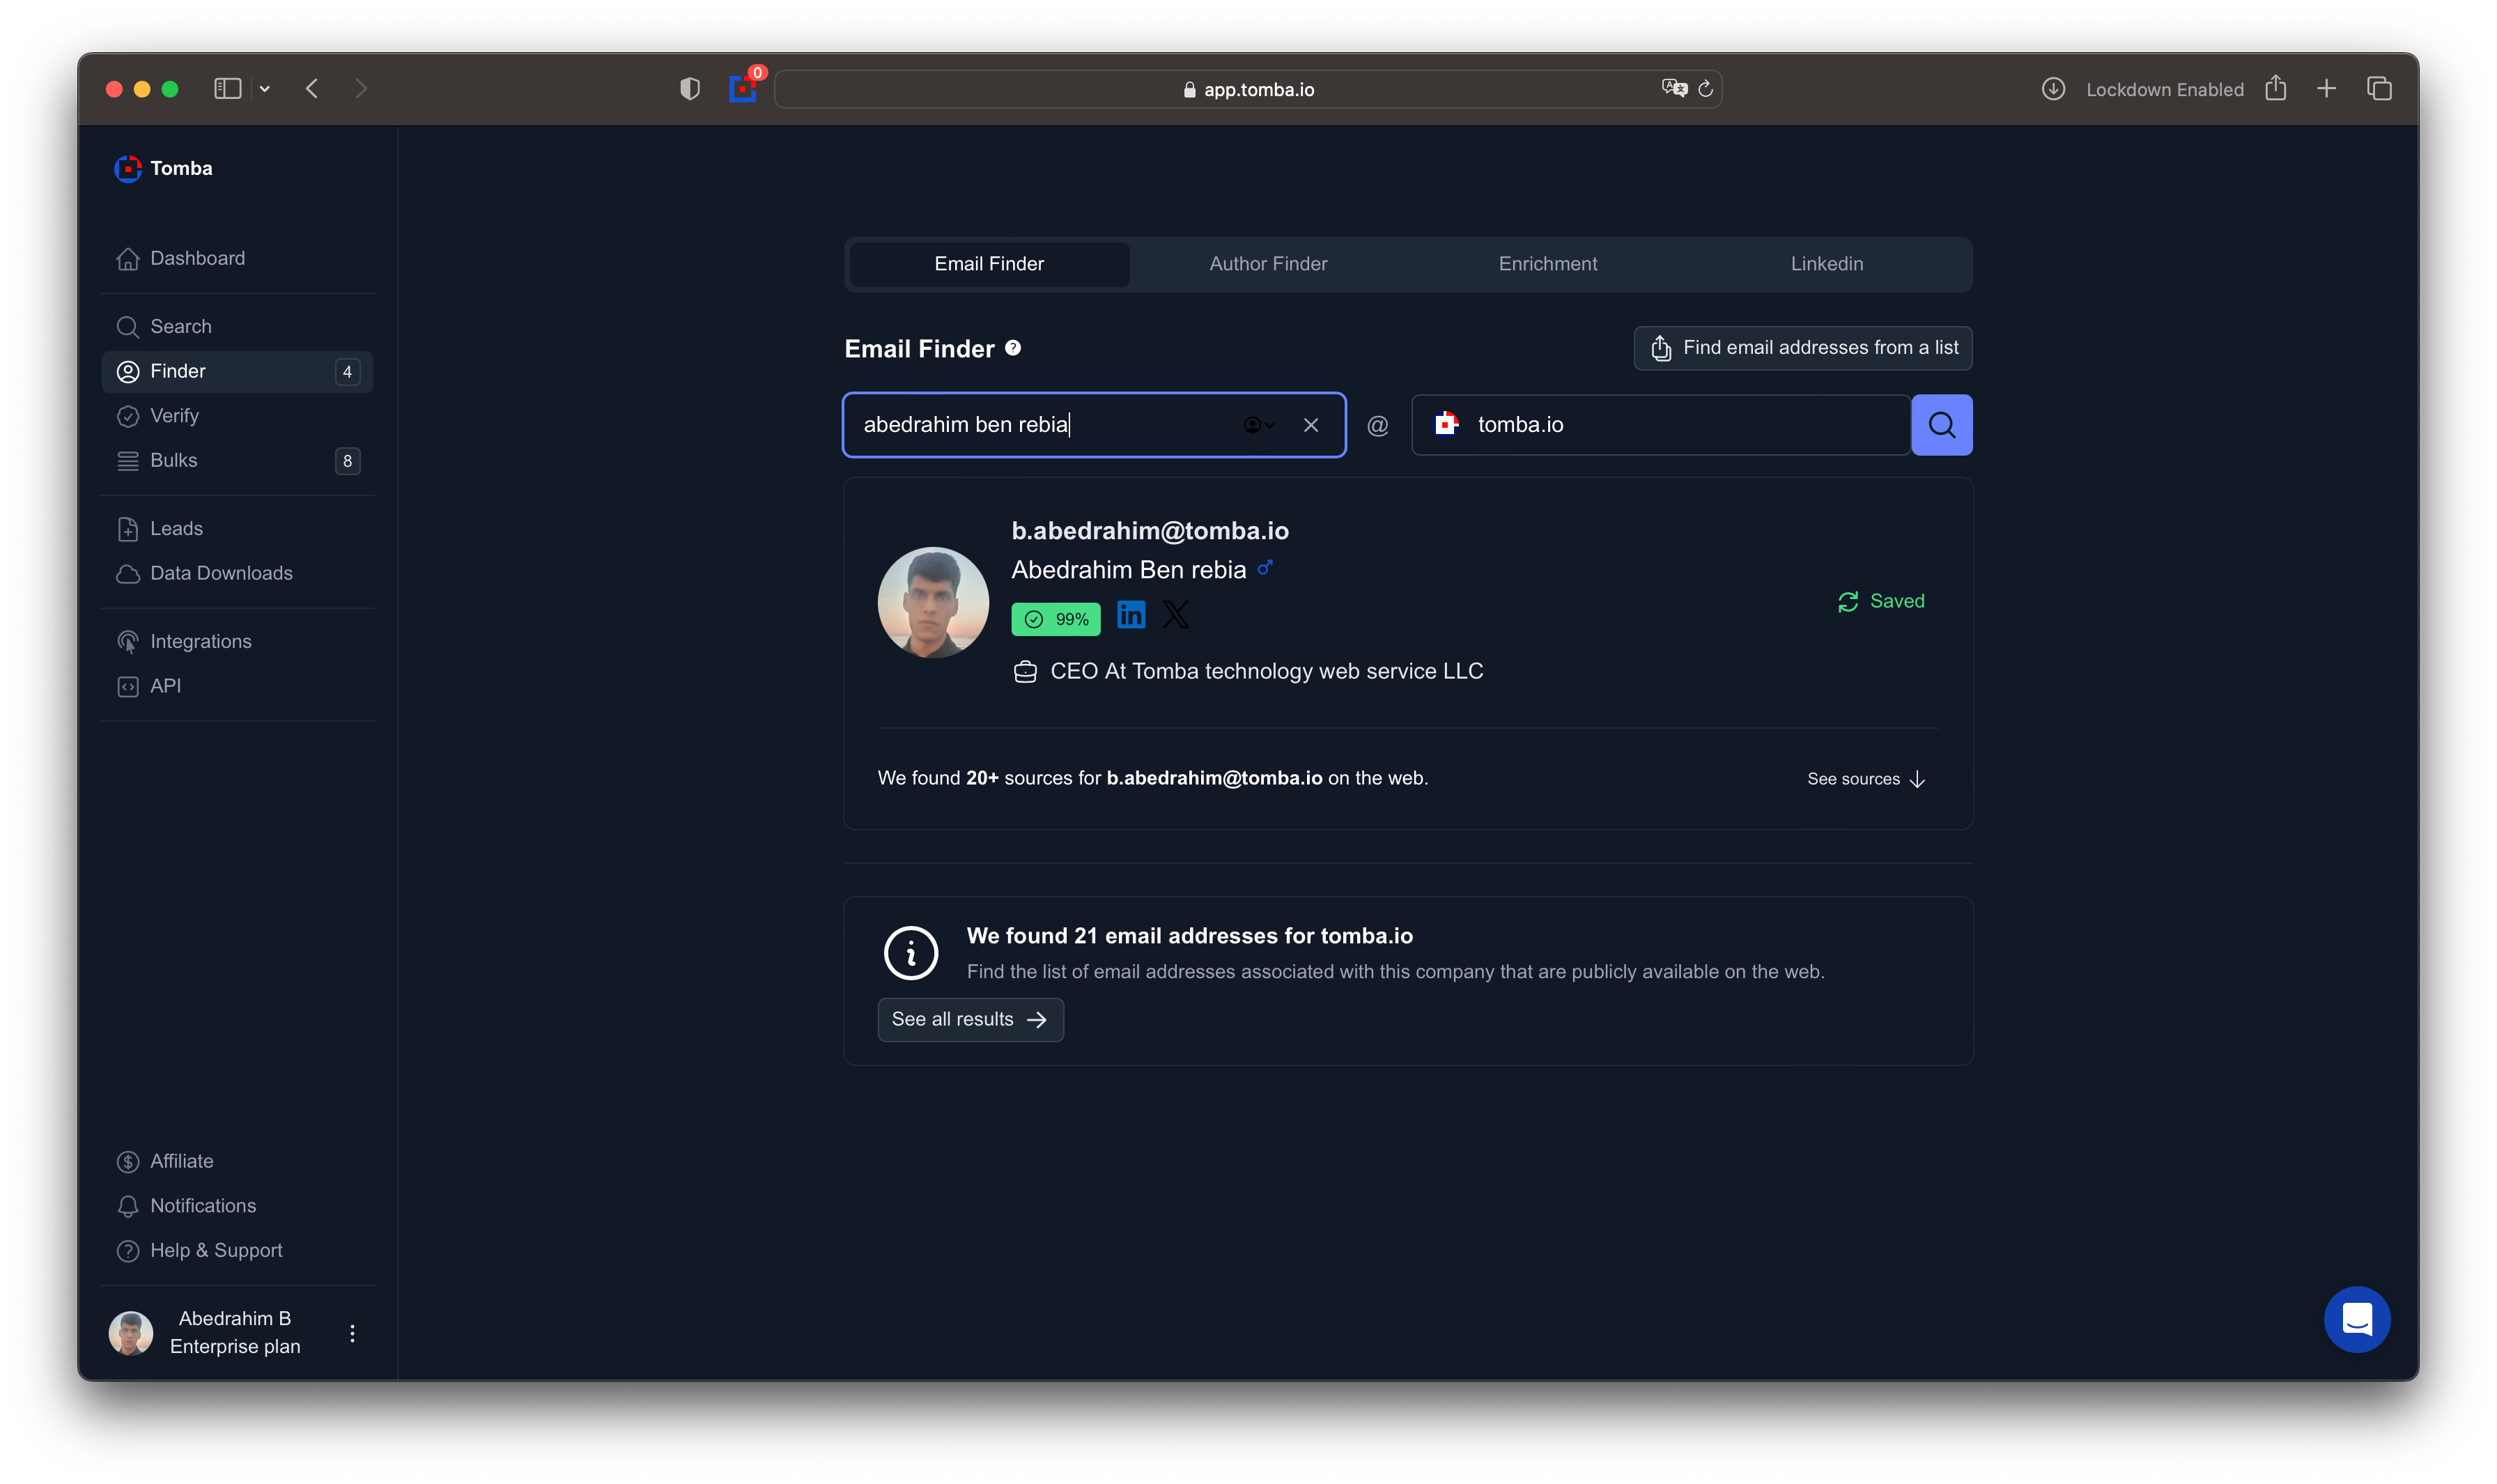Click the browser share icon
Viewport: 2497px width, 1484px height.
[x=2275, y=88]
